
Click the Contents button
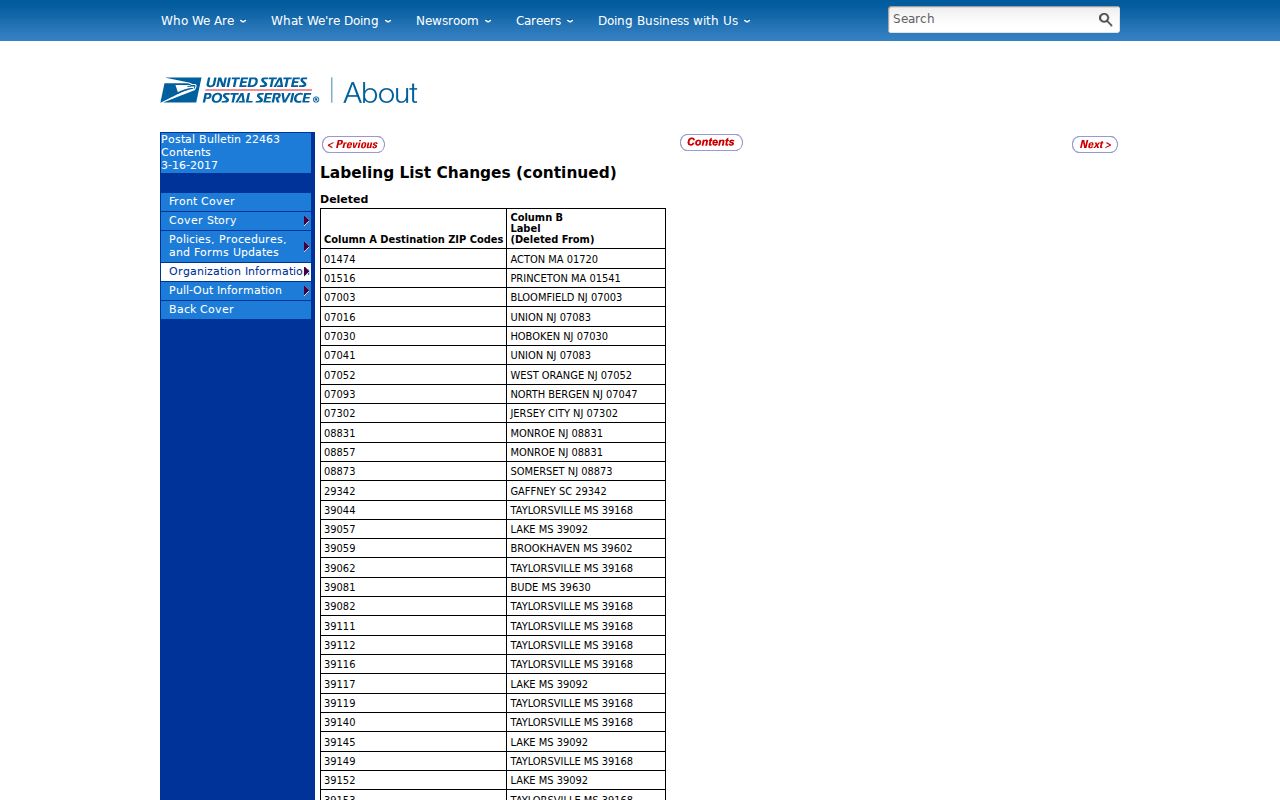[x=711, y=142]
